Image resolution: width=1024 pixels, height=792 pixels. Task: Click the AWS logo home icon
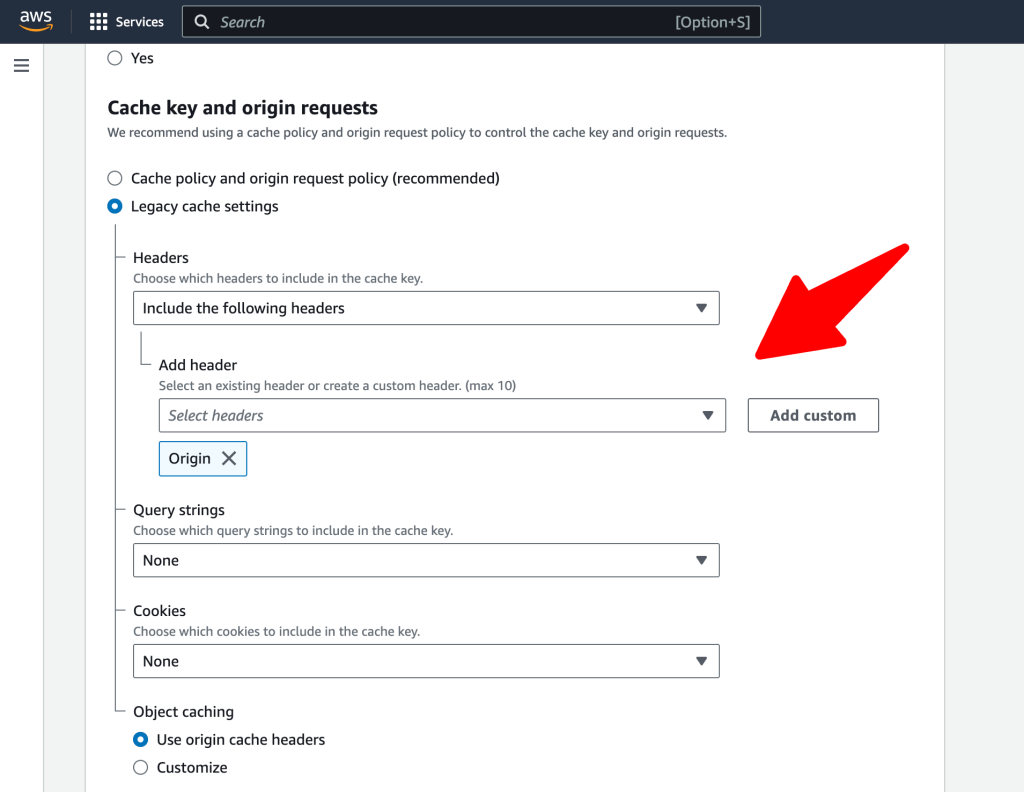(x=36, y=22)
